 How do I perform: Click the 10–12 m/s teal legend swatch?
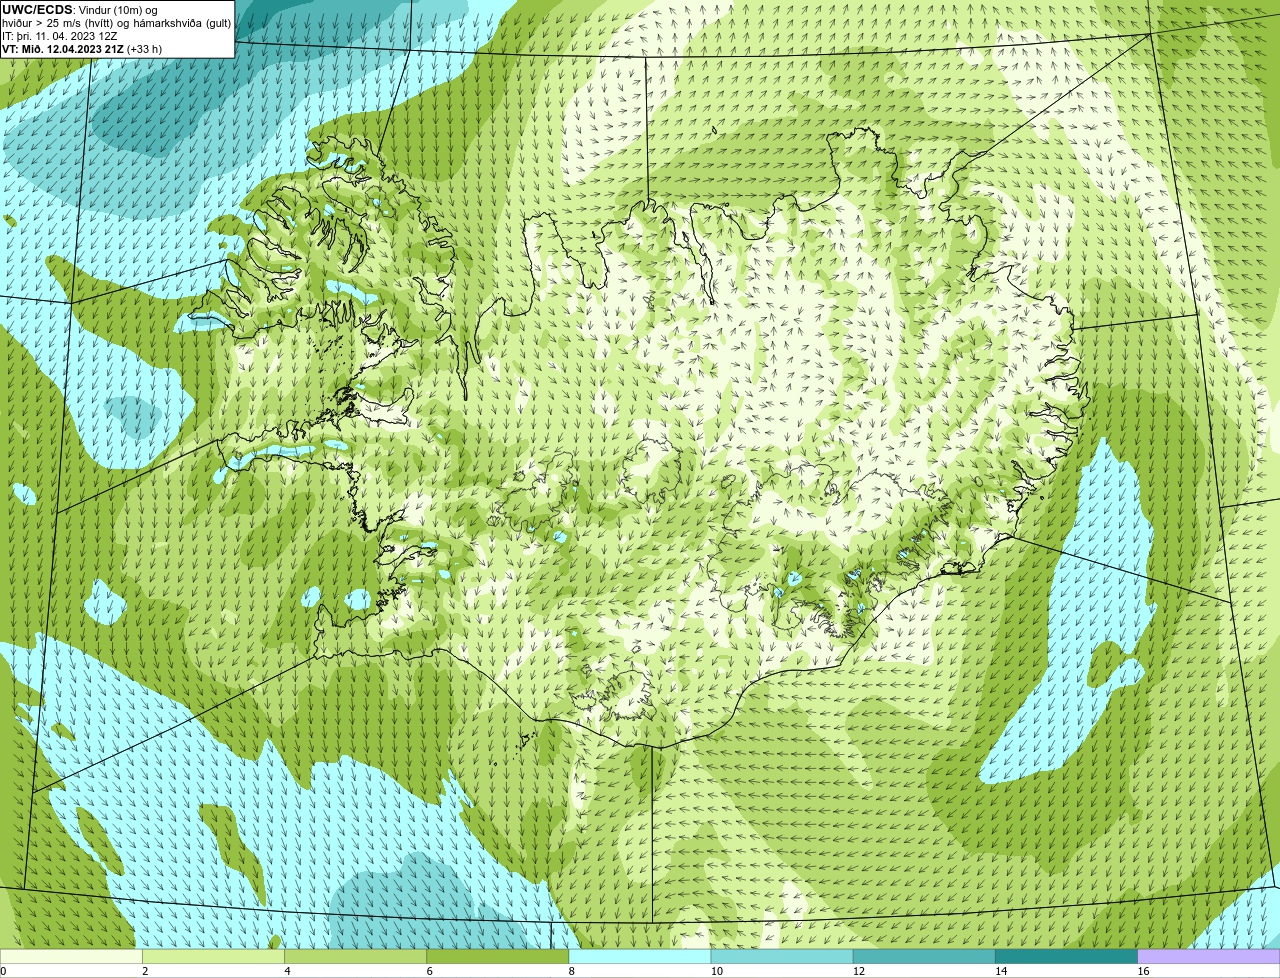tap(782, 957)
